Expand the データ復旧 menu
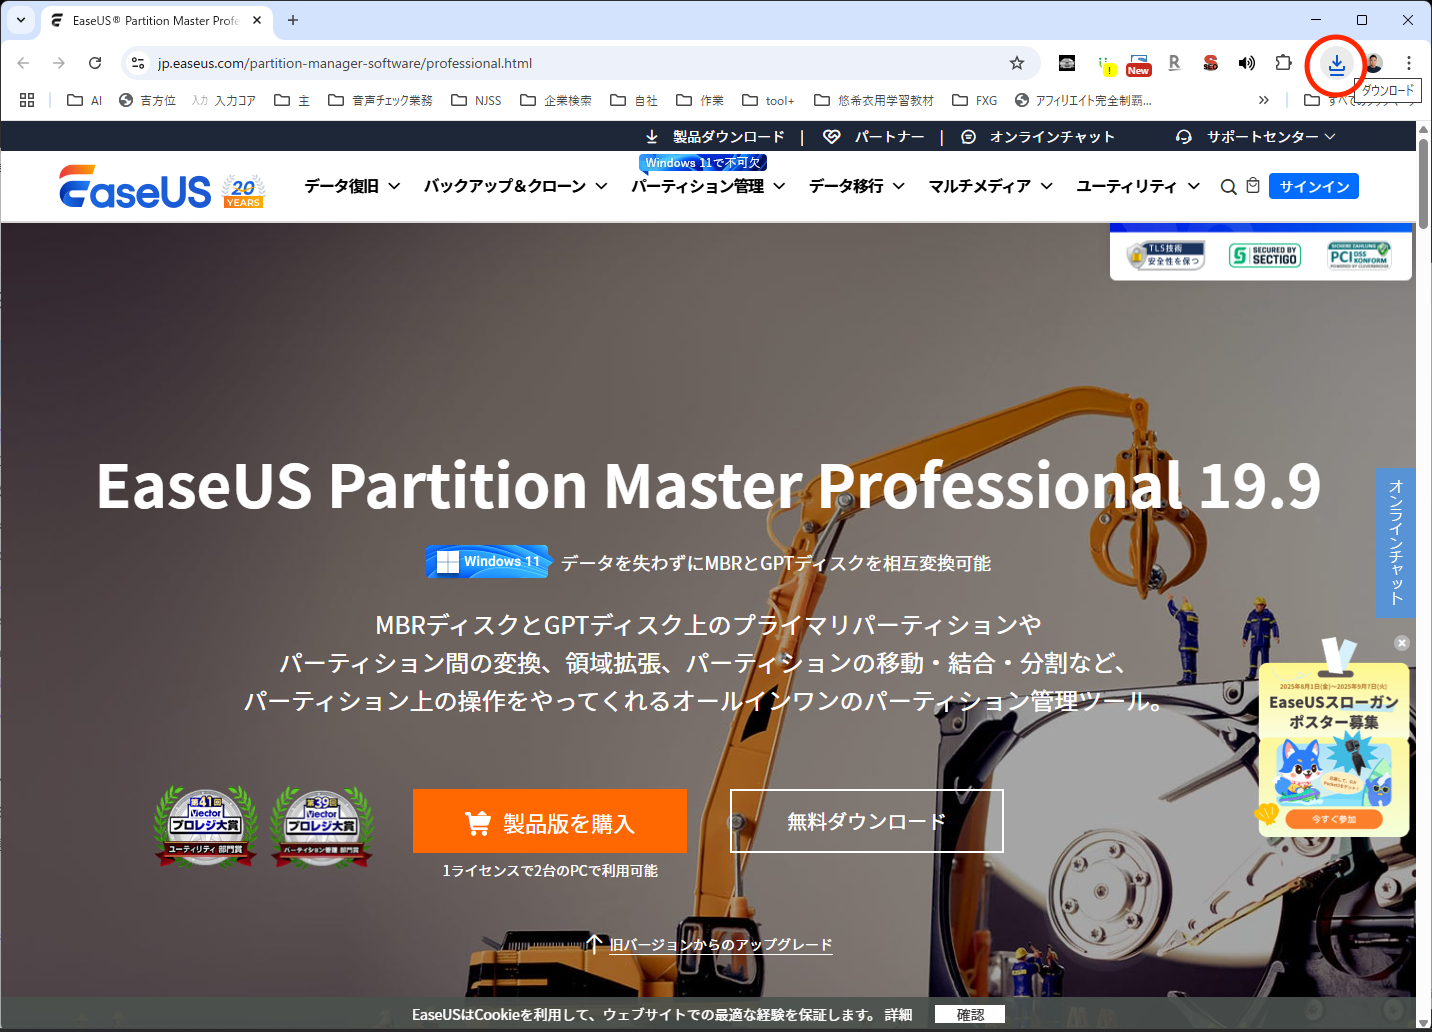Viewport: 1432px width, 1032px height. pos(352,186)
